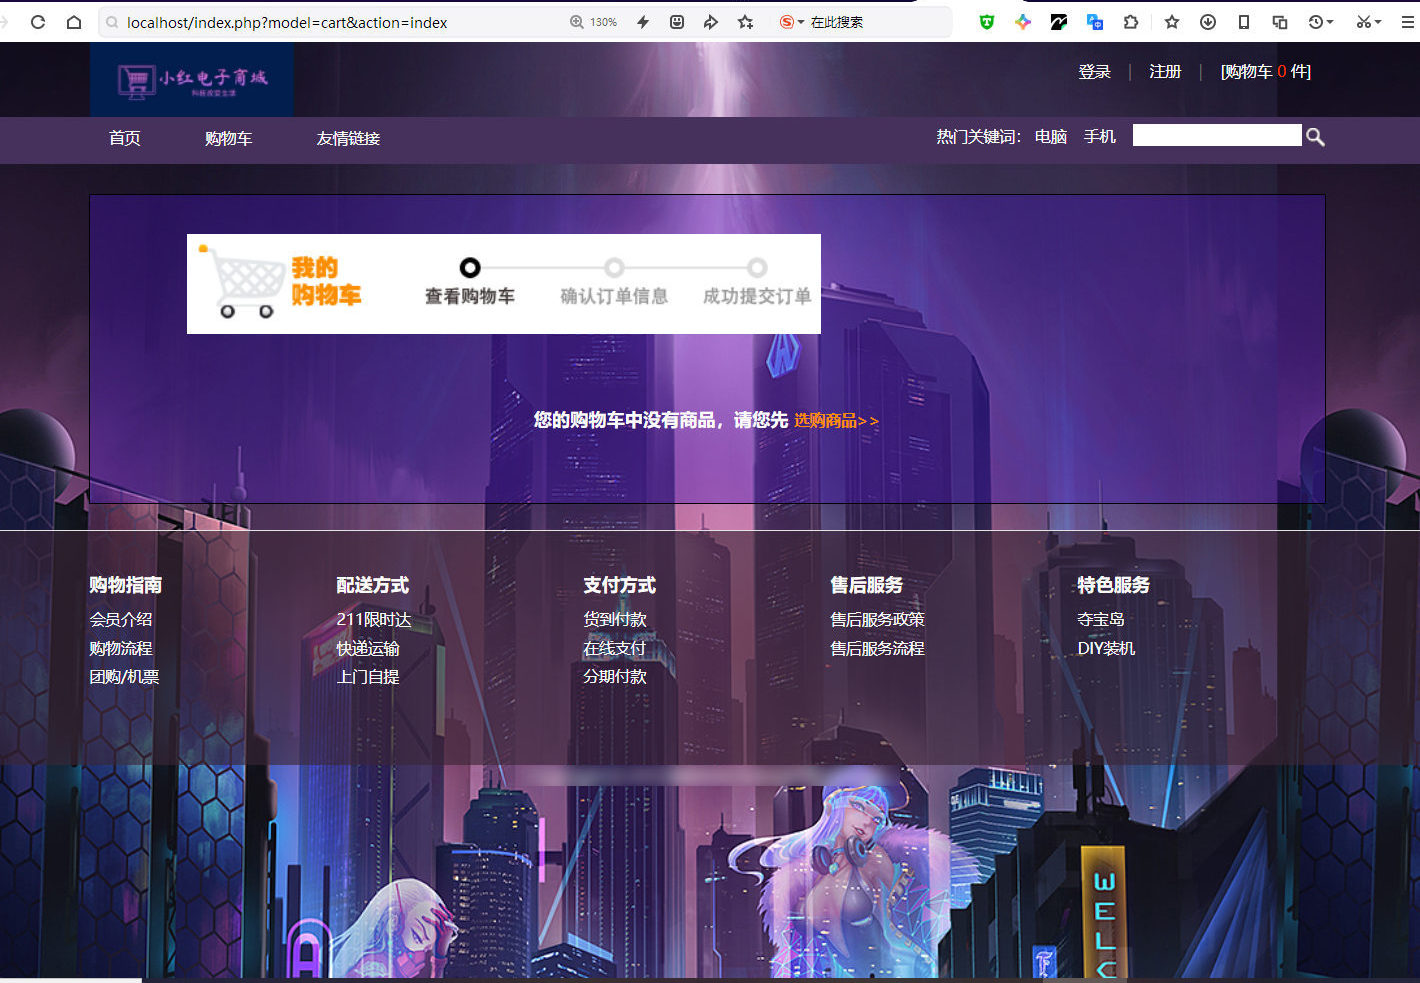Open 夺宝岛 footer link

(x=1101, y=620)
